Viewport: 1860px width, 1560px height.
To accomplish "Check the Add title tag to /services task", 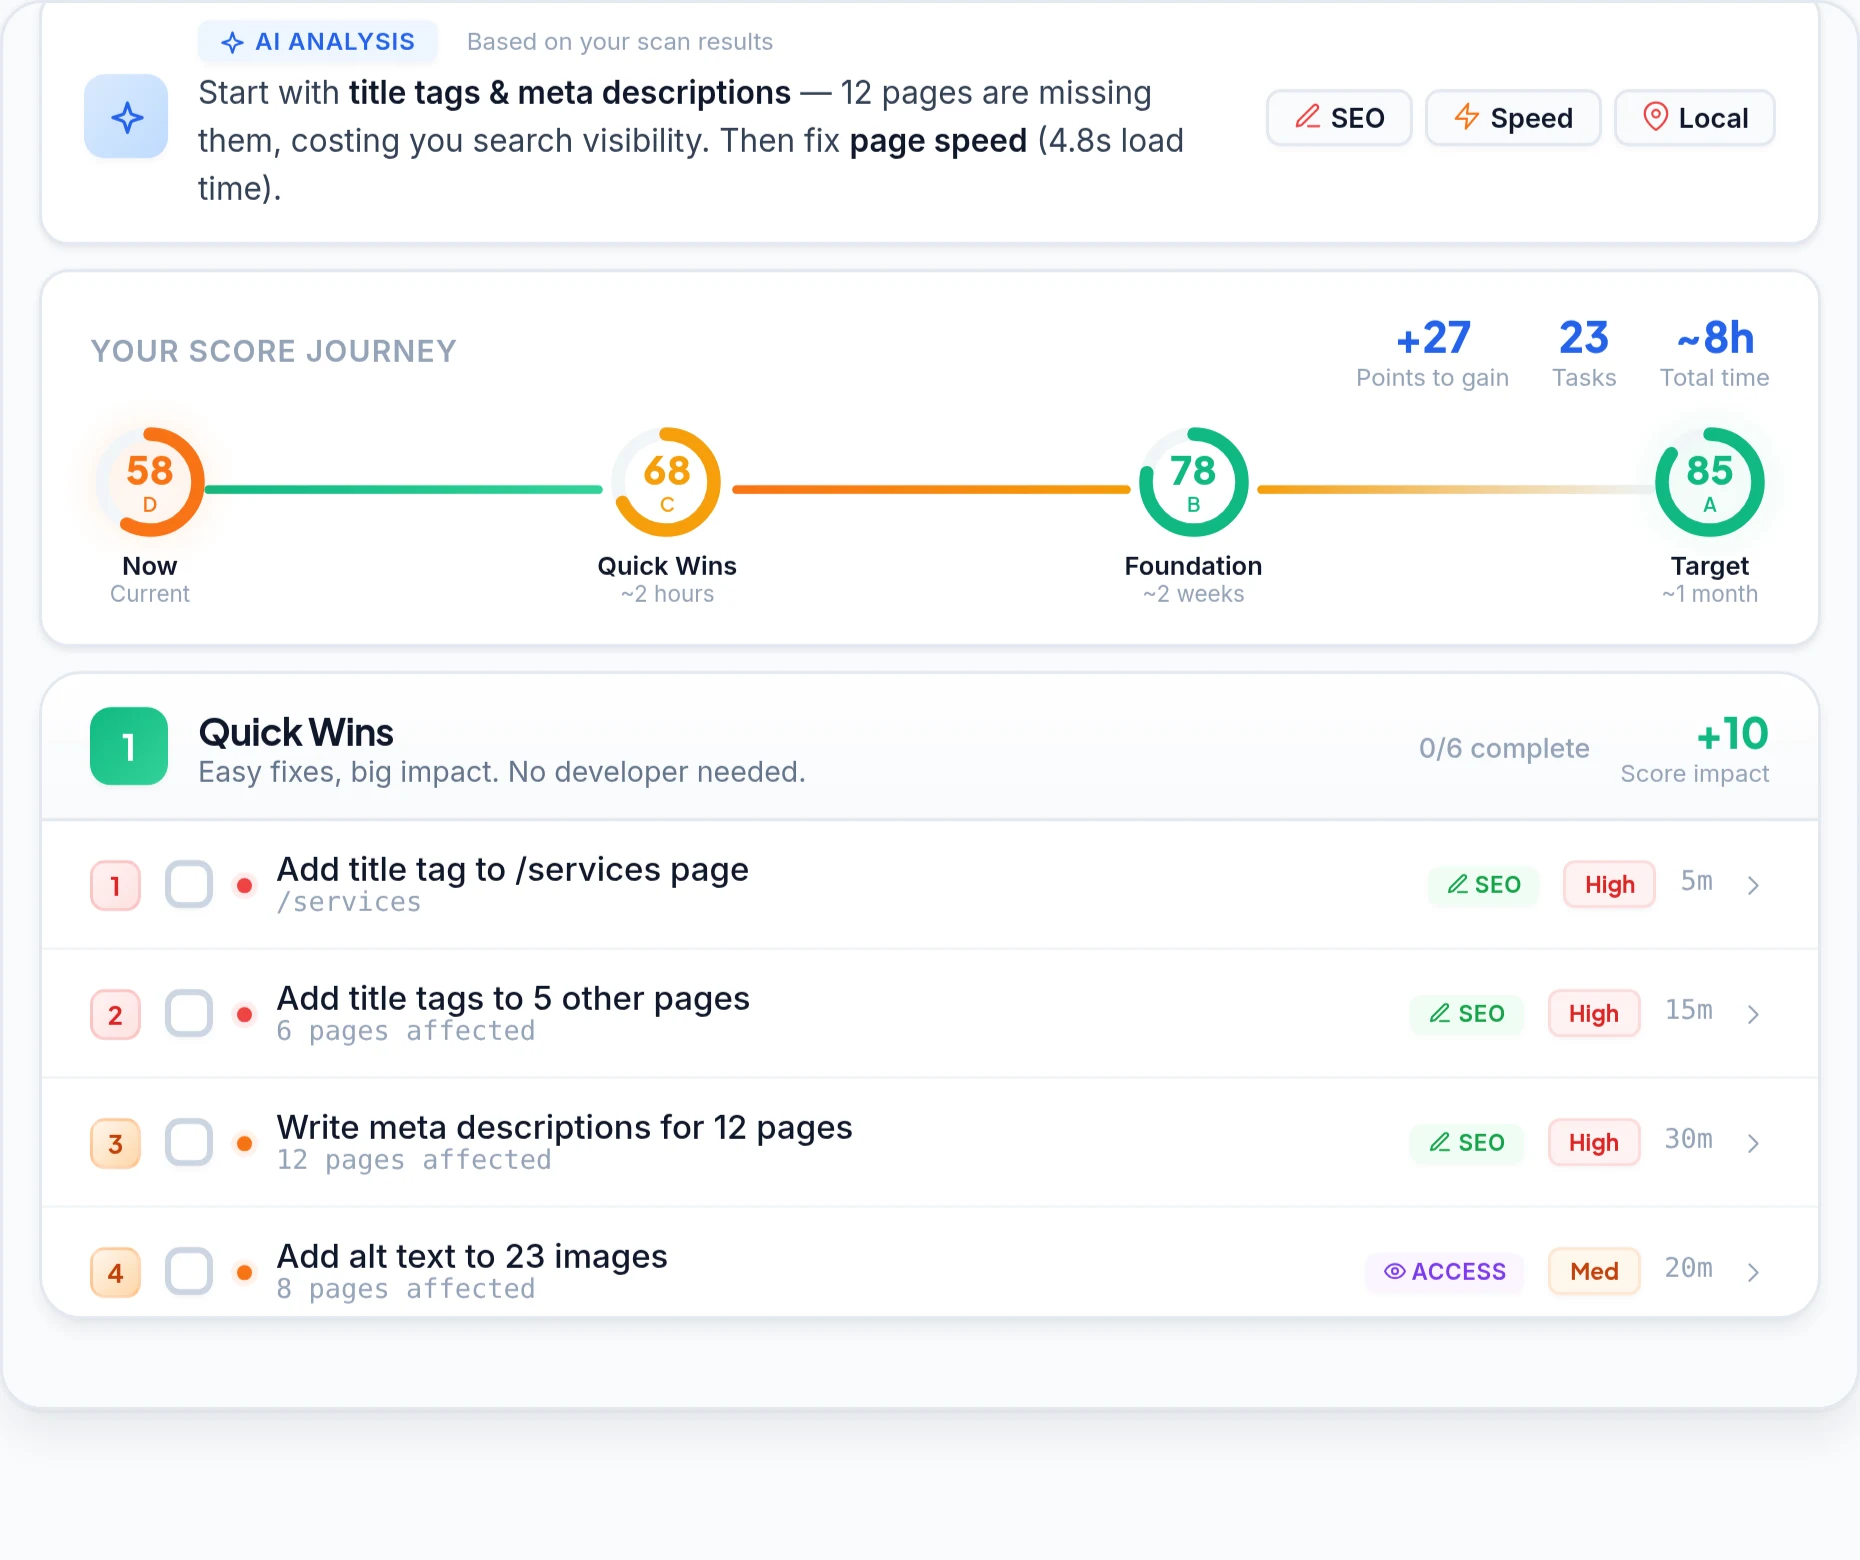I will [189, 884].
